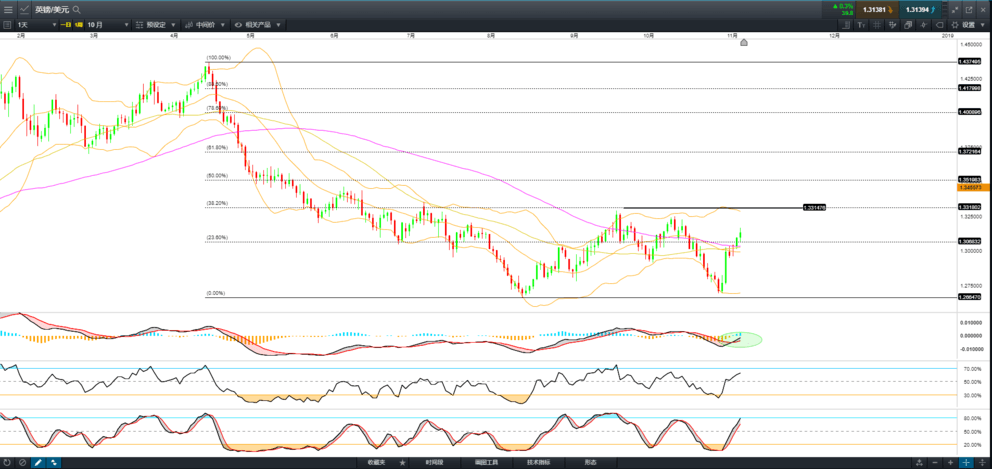
Task: Open the 时间段 timeframe tab
Action: click(435, 463)
